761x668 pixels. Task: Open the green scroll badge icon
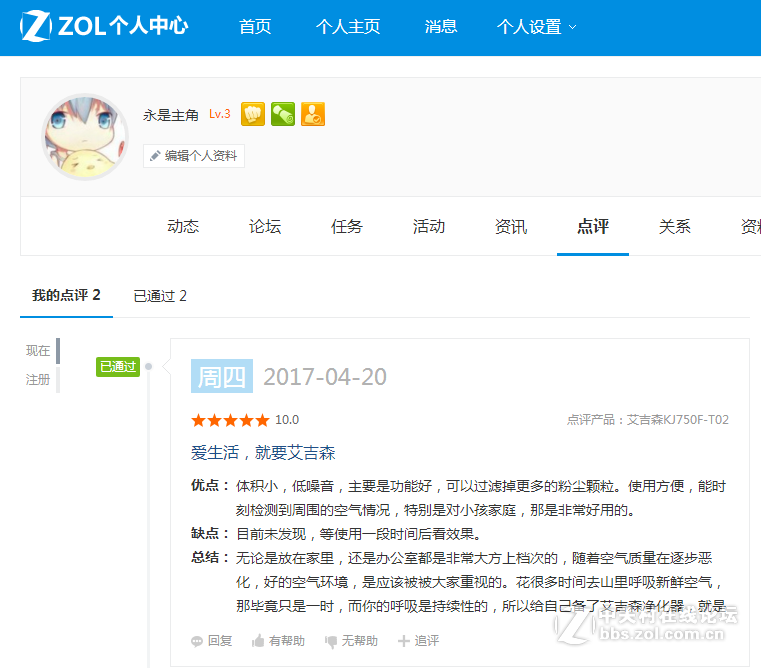pos(283,114)
